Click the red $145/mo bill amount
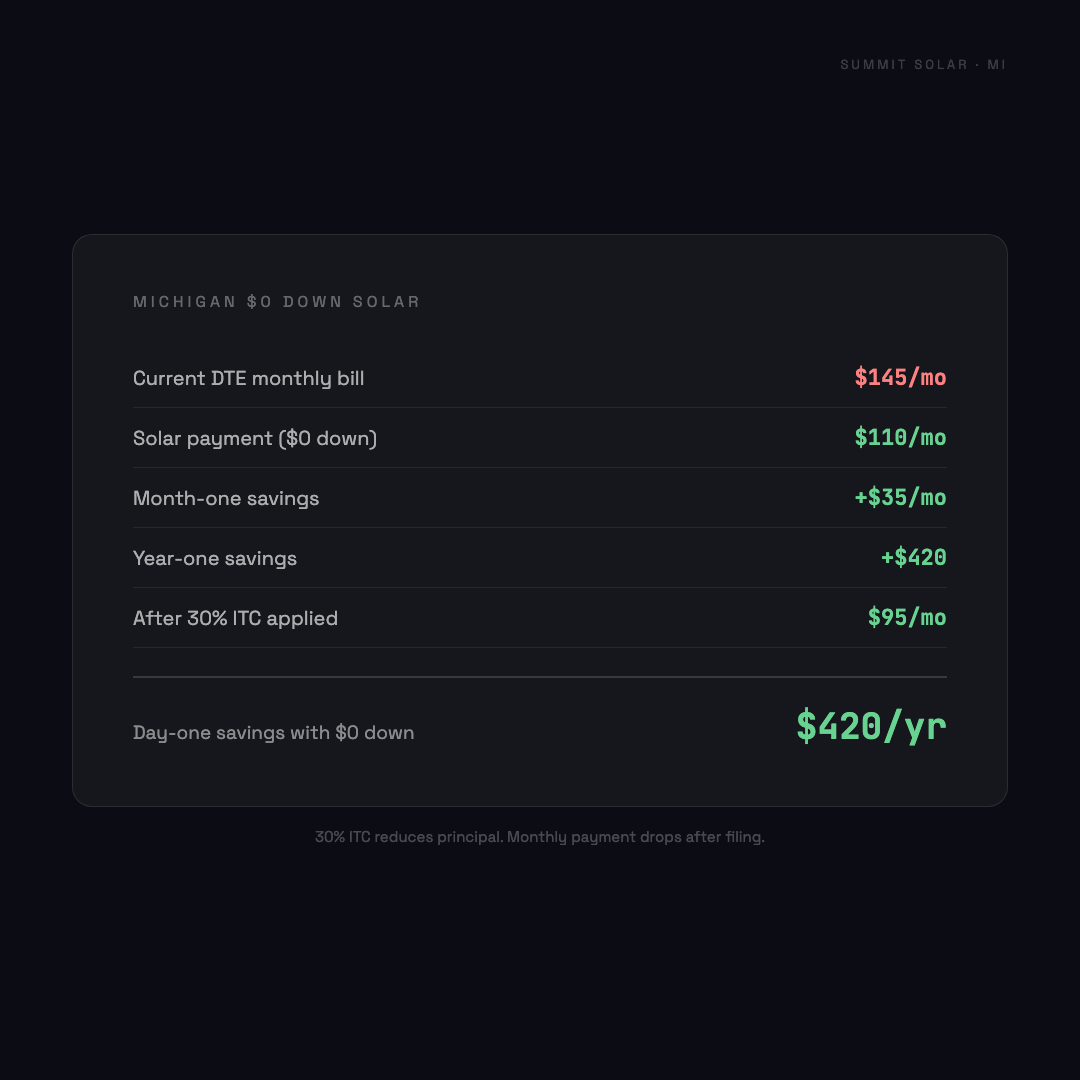 tap(900, 377)
